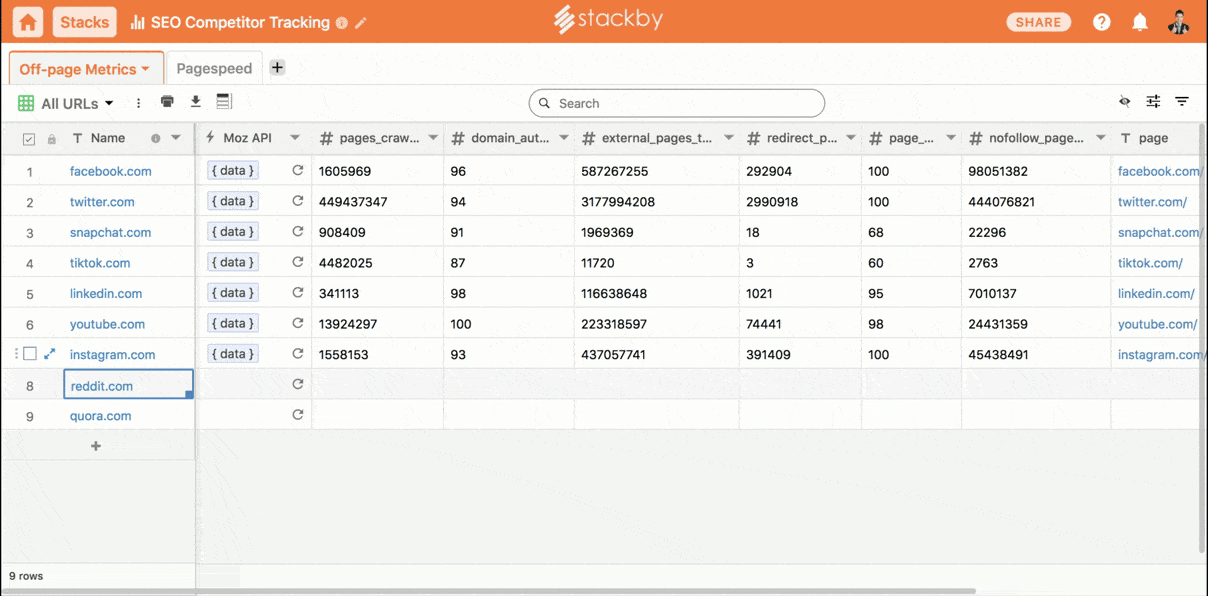Open the sort filter lines icon

pos(1182,102)
